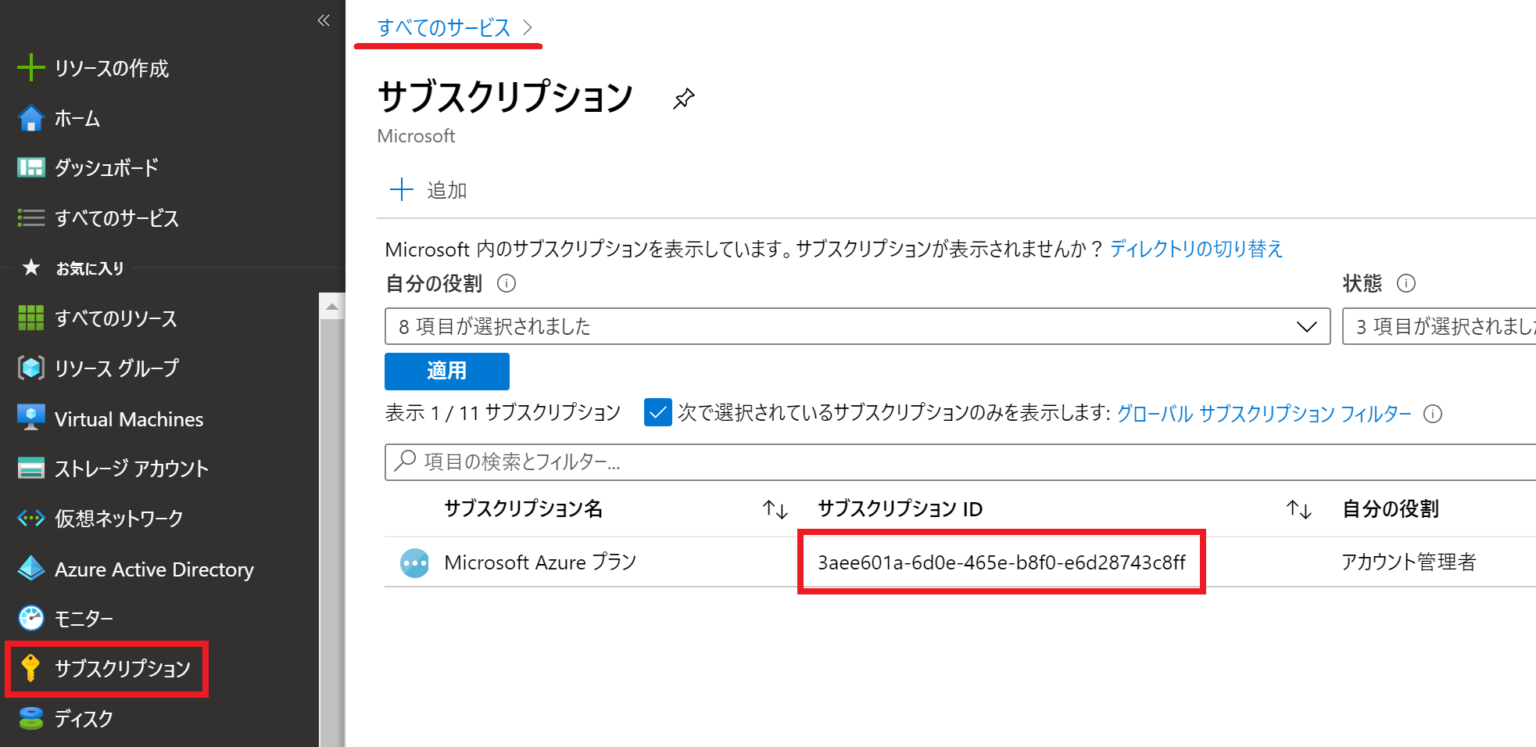Click info icon beside 自分の役割 filter label
This screenshot has height=747, width=1536.
tap(506, 284)
